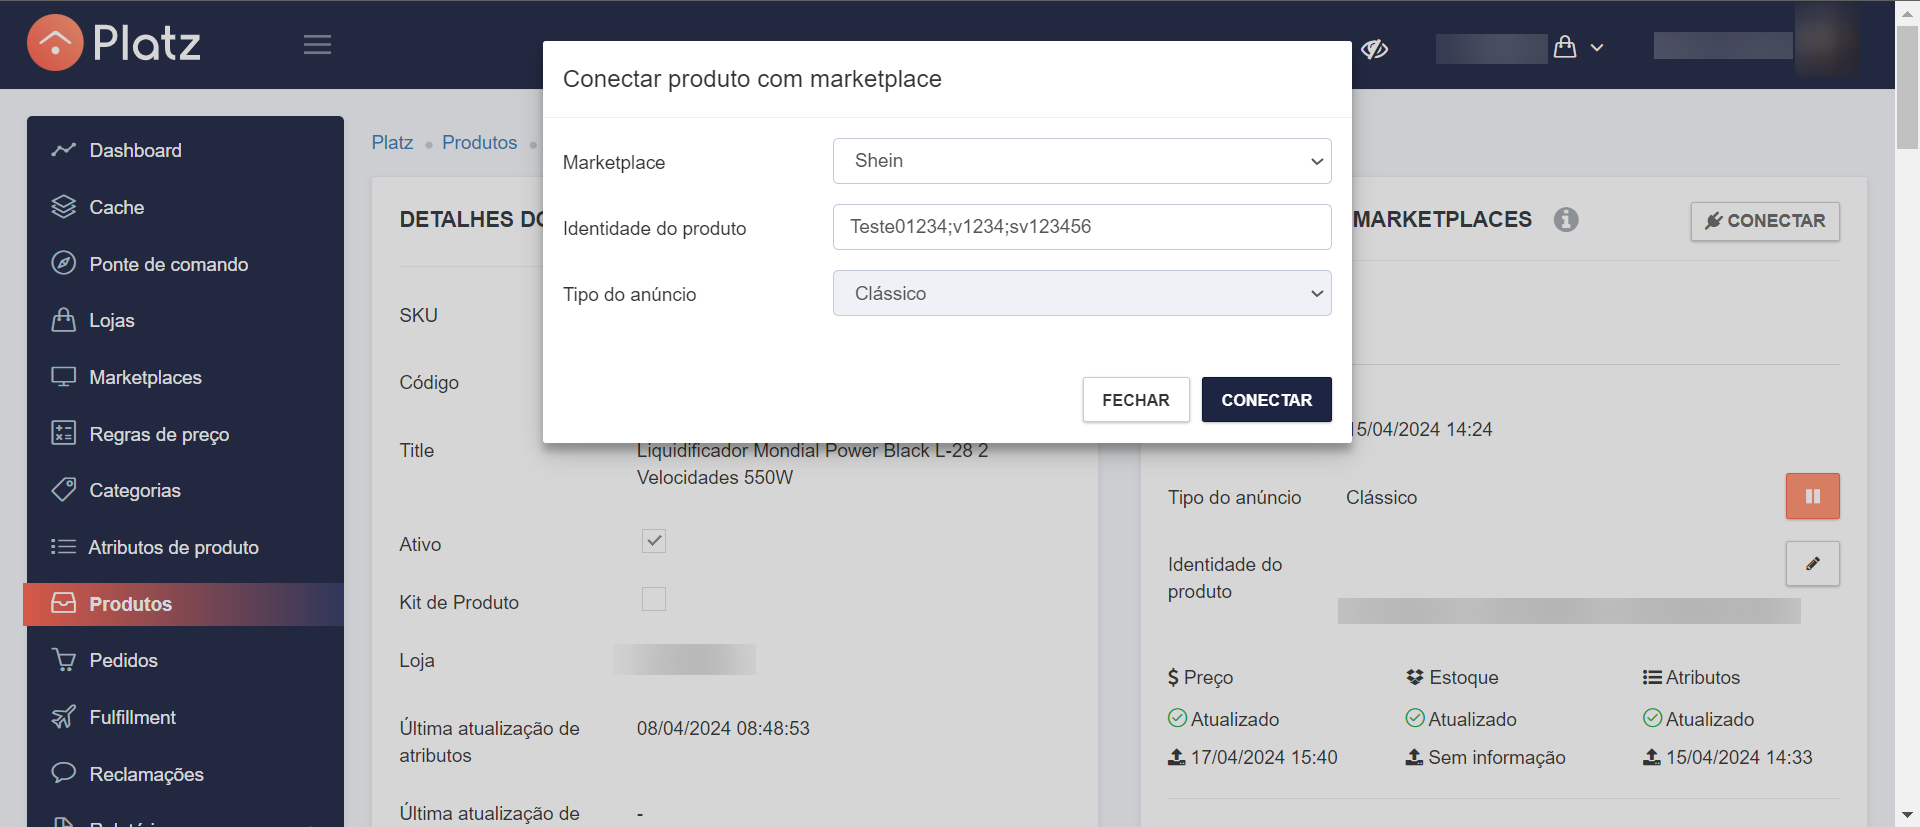This screenshot has width=1920, height=827.
Task: Click the scrollbar down arrow
Action: point(1907,815)
